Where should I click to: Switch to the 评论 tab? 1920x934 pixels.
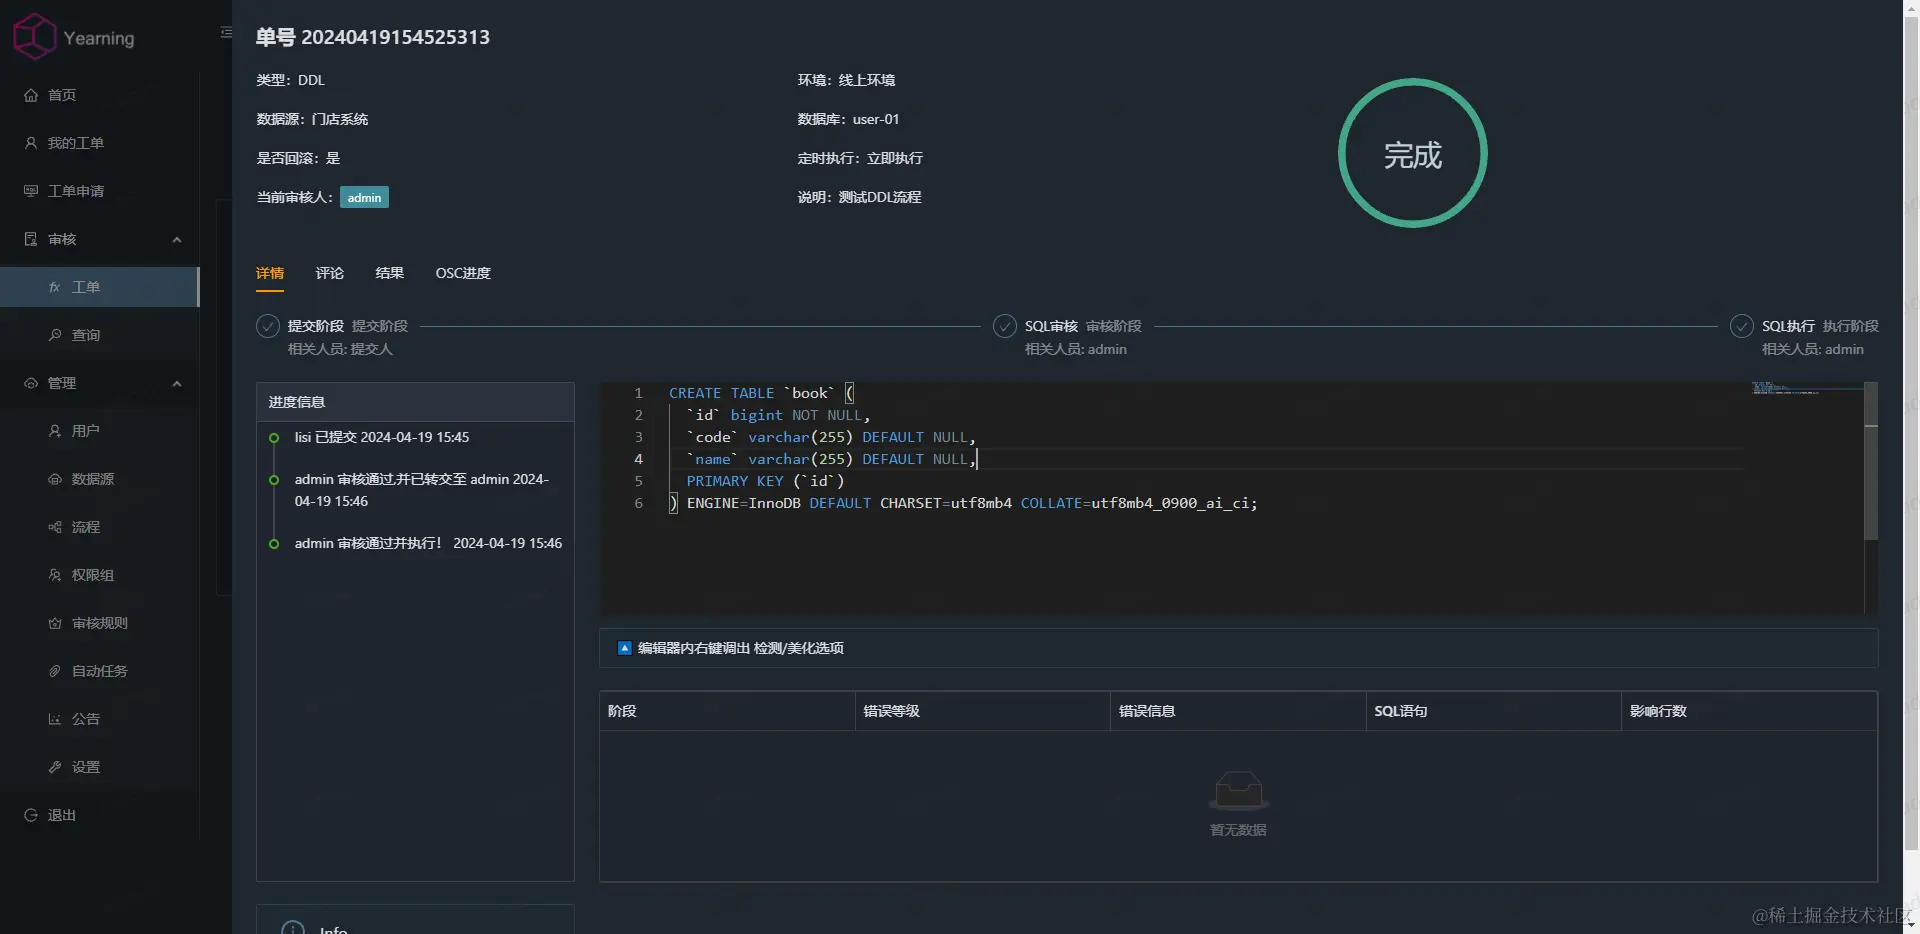tap(330, 273)
